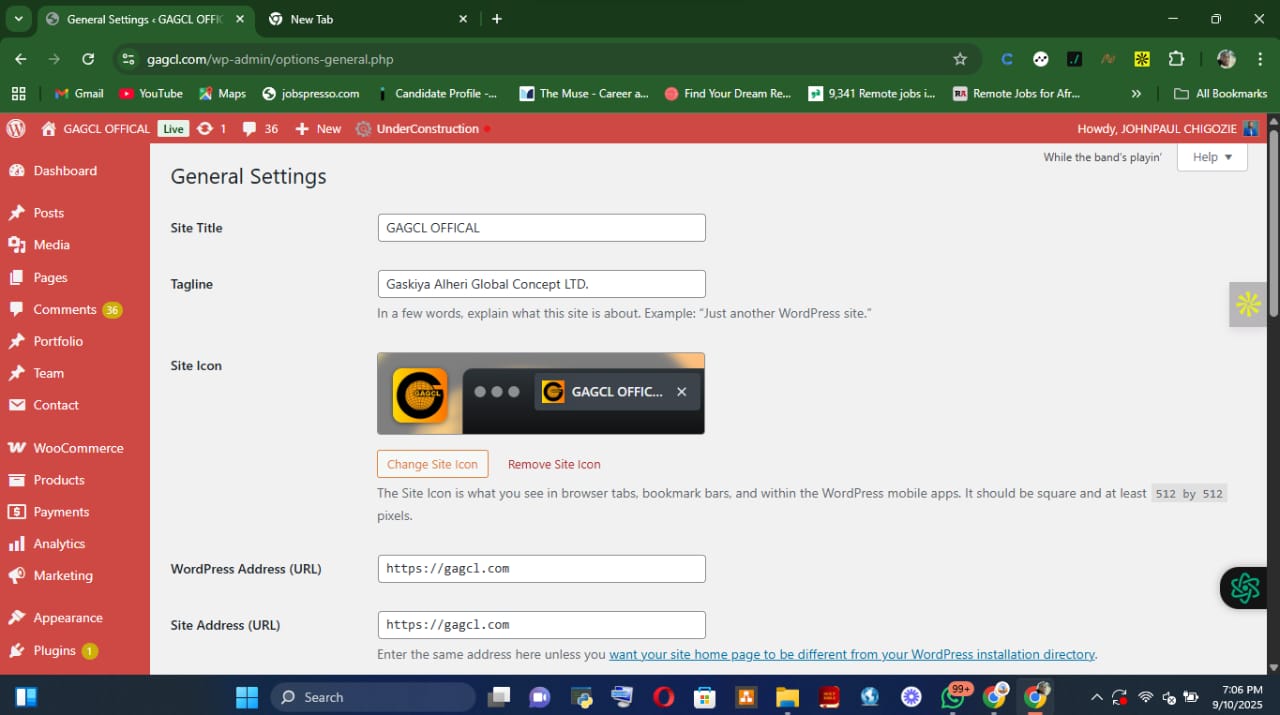Open the installation directory help link
The image size is (1280, 715).
[x=852, y=654]
